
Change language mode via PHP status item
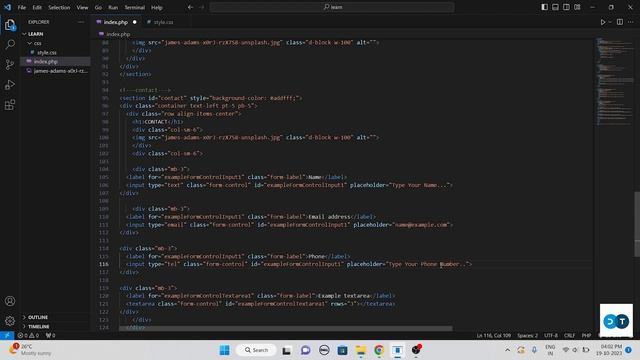(587, 335)
